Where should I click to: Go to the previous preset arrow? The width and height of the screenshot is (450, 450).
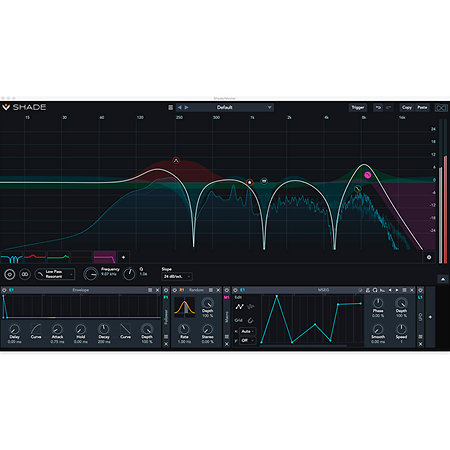point(180,107)
